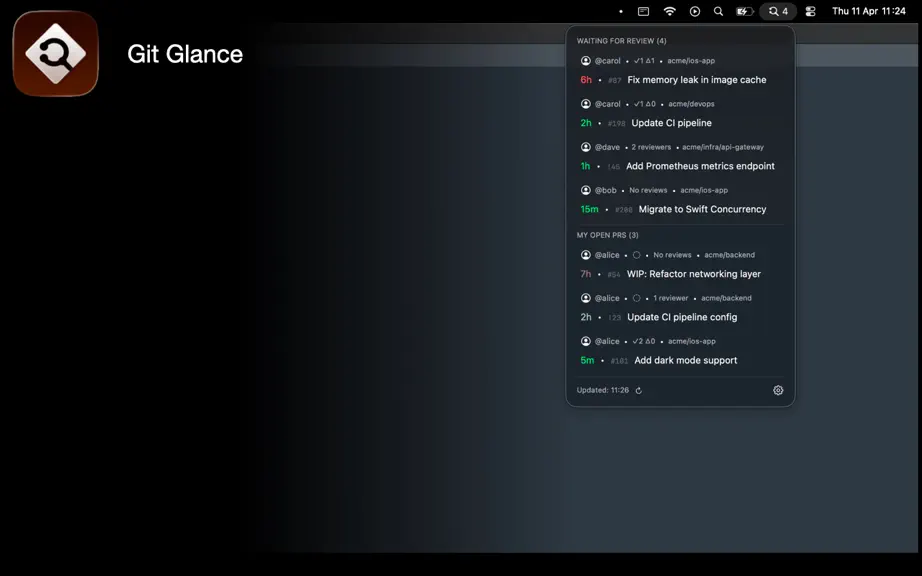Click the battery charging icon

click(x=744, y=11)
